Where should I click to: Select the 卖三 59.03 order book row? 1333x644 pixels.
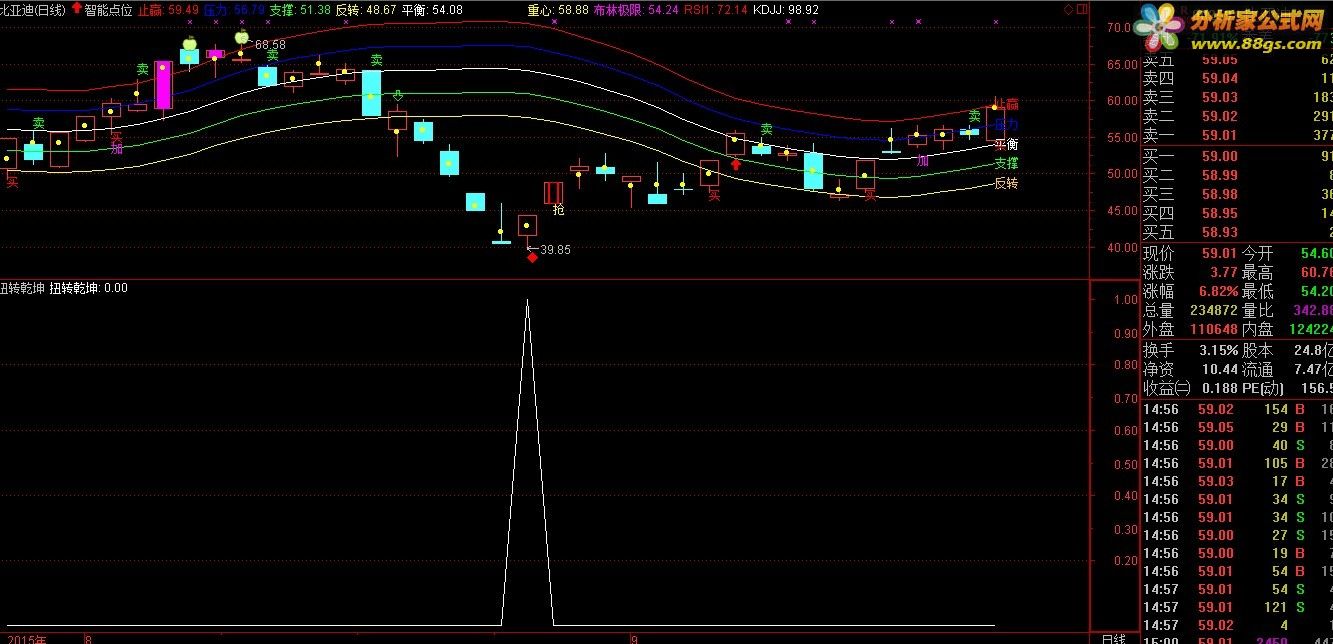1237,97
